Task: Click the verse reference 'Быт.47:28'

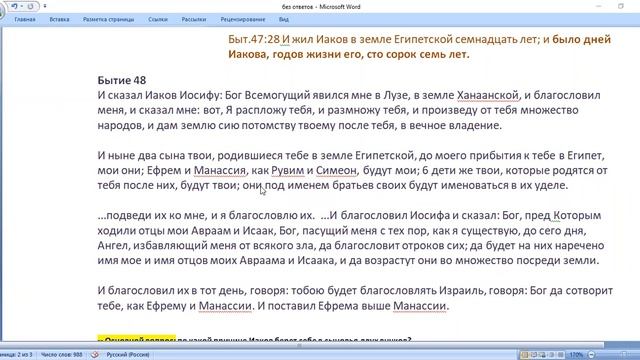Action: pyautogui.click(x=254, y=39)
